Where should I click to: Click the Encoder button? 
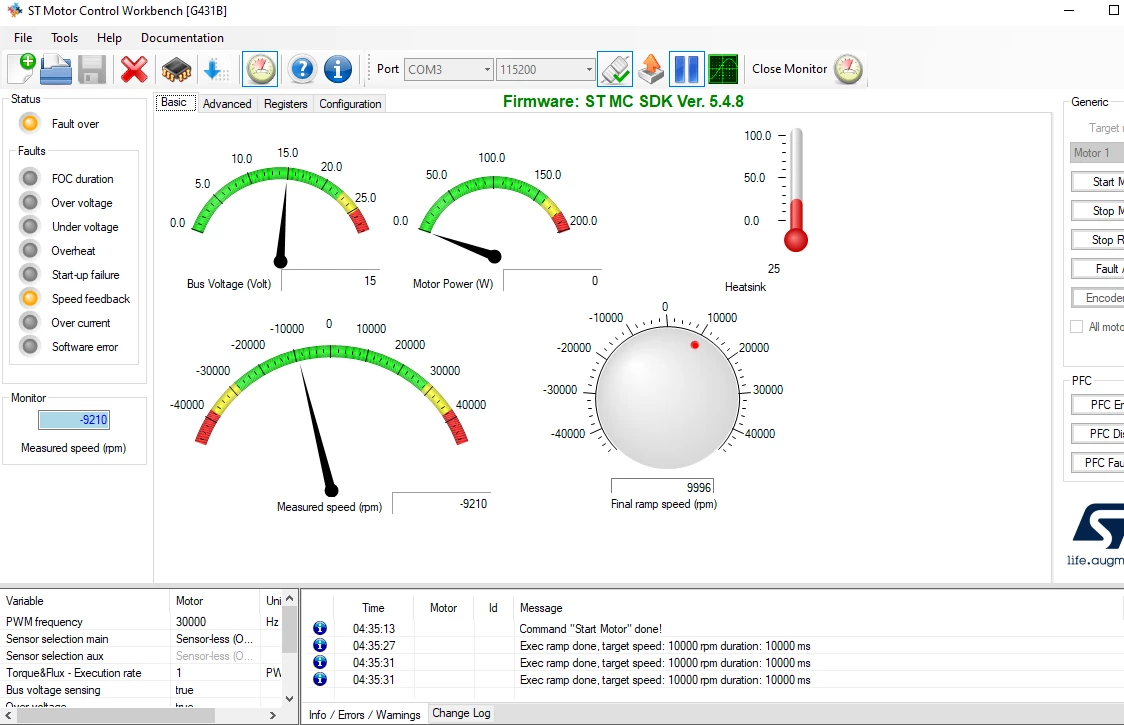click(1097, 298)
